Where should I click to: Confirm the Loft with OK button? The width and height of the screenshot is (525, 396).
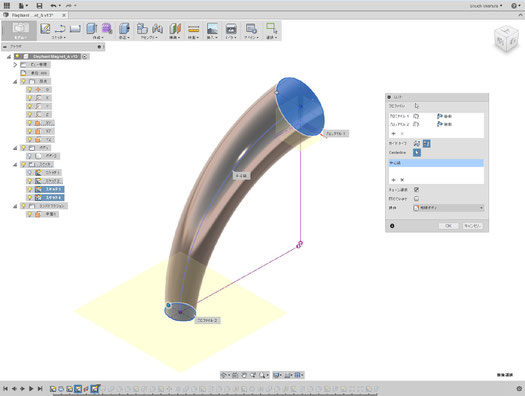448,226
